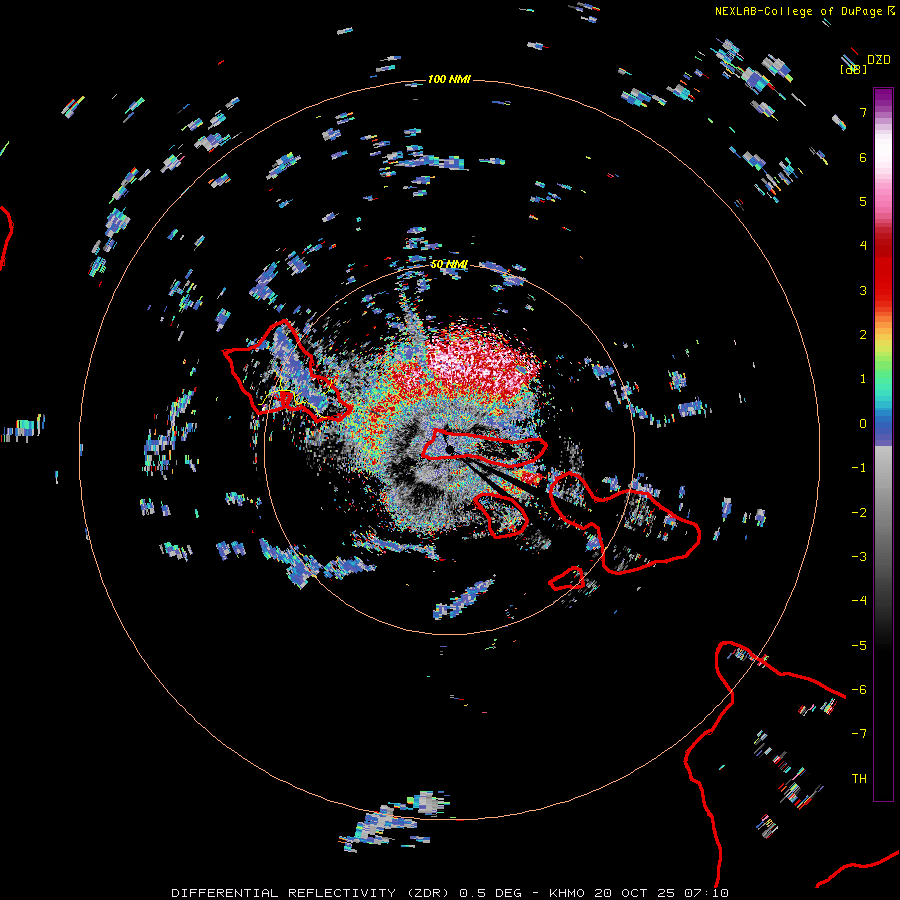Click the -3 value on color scale

click(859, 557)
